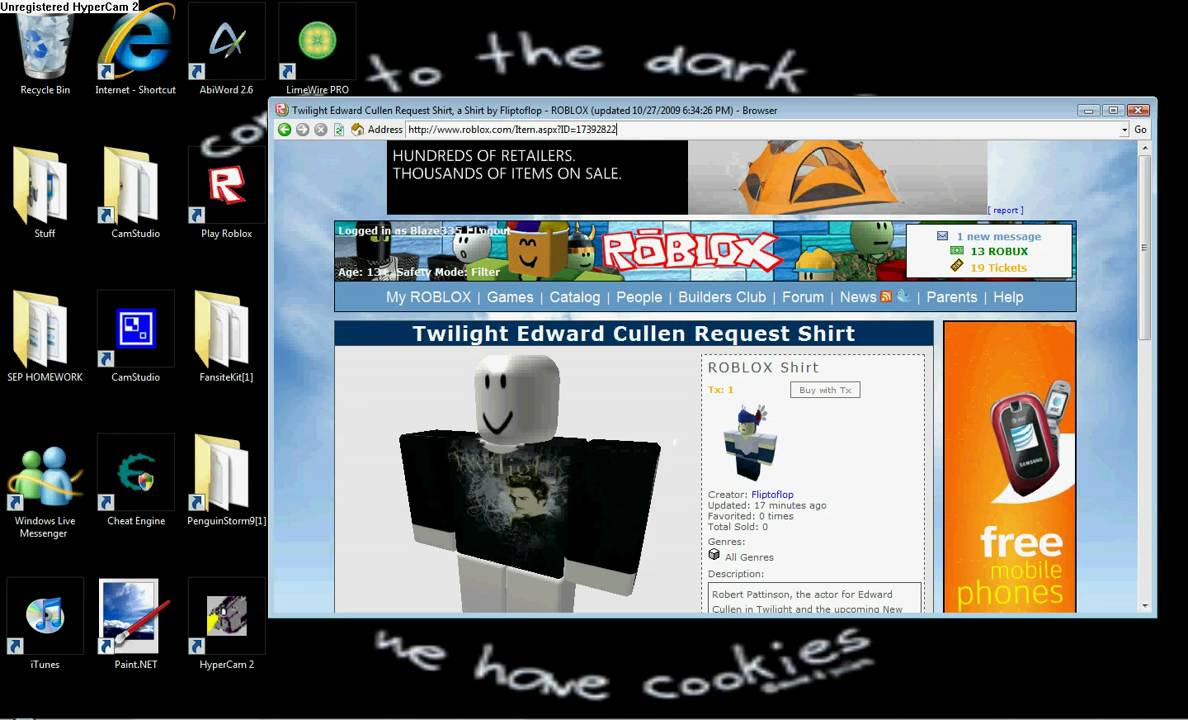Click the envelope new message icon

(943, 236)
